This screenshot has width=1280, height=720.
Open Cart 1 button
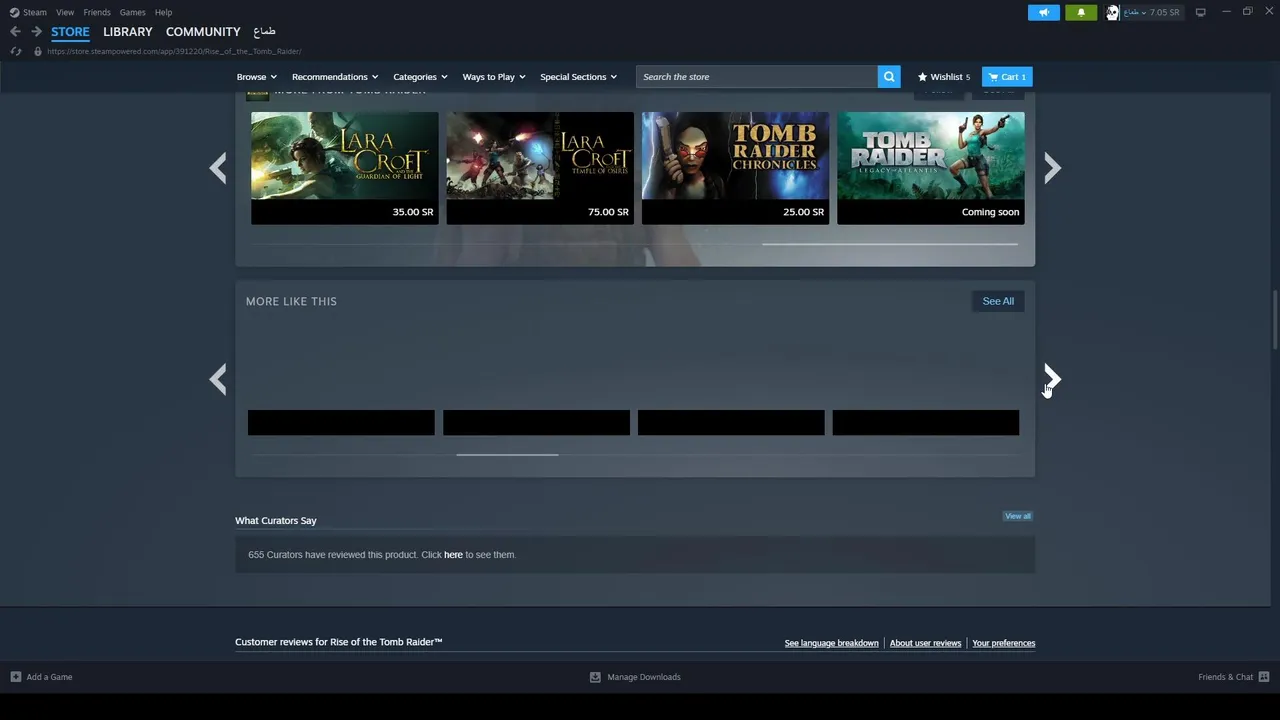1007,77
